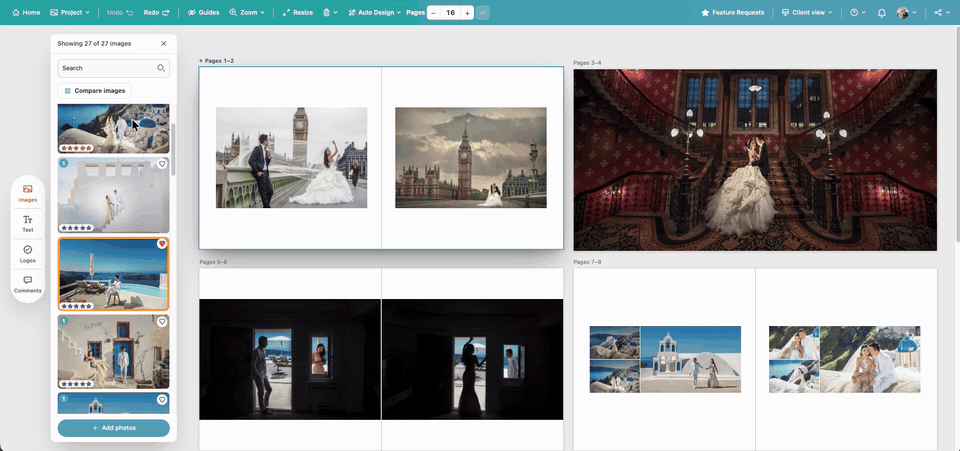Screen dimensions: 960x451
Task: Open the Client view menu
Action: click(807, 12)
